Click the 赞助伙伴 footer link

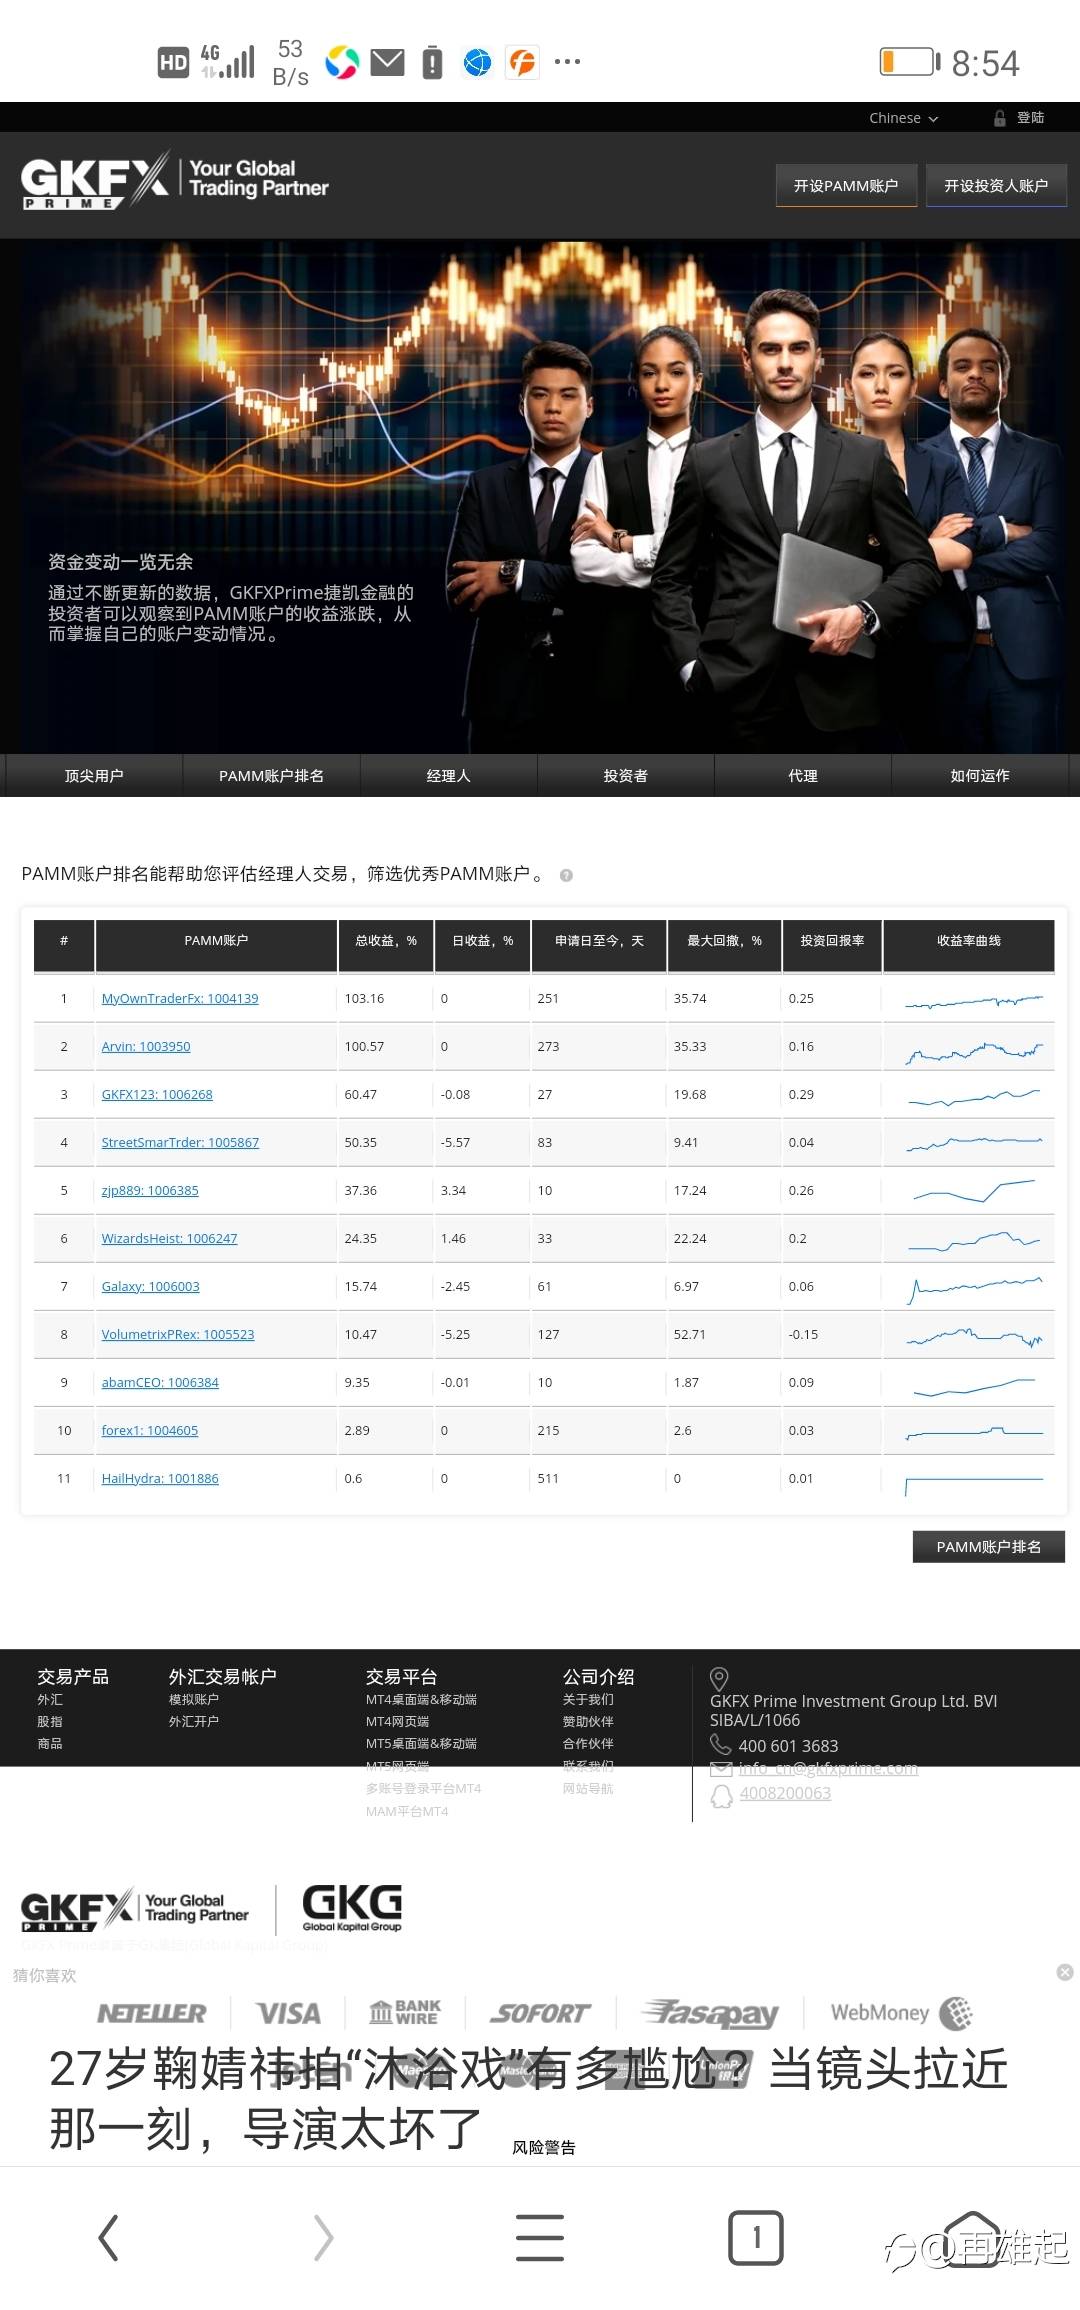588,1721
